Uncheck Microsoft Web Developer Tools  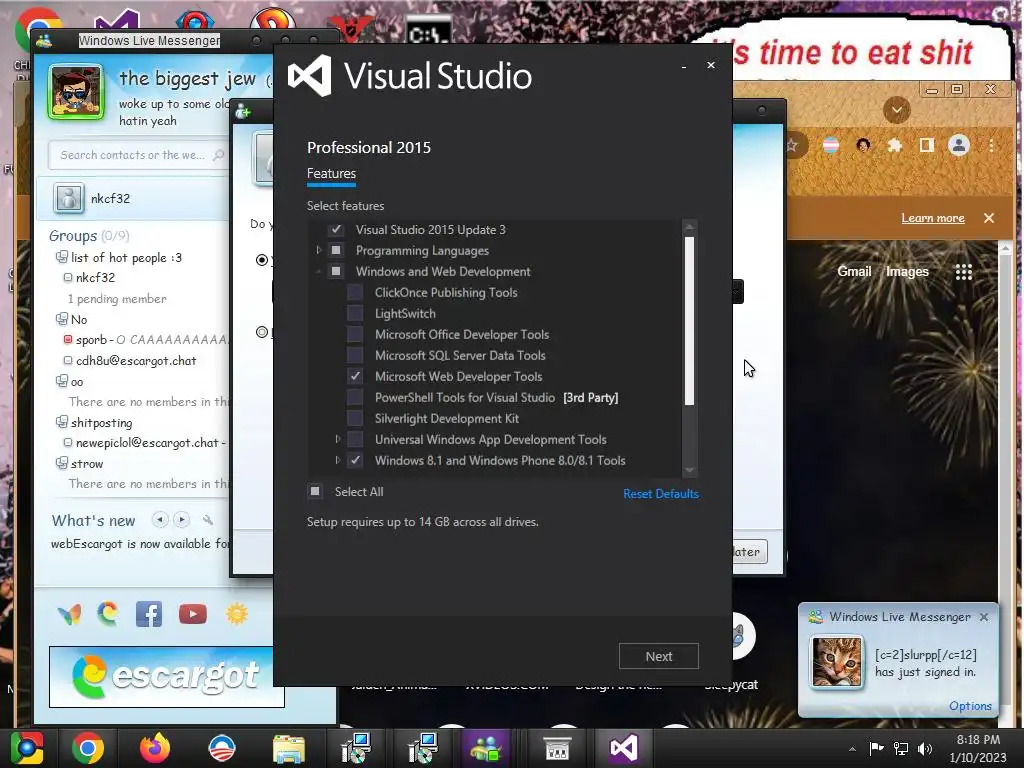[x=355, y=376]
